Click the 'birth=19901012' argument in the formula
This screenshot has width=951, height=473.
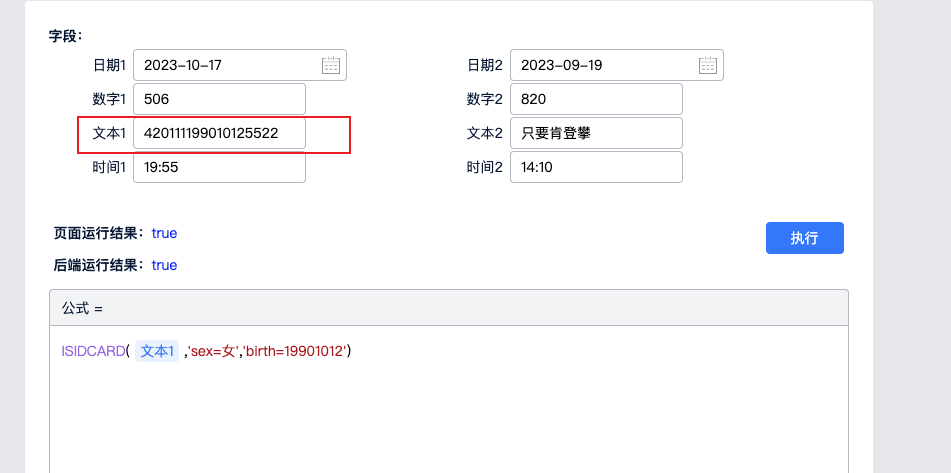(x=298, y=351)
